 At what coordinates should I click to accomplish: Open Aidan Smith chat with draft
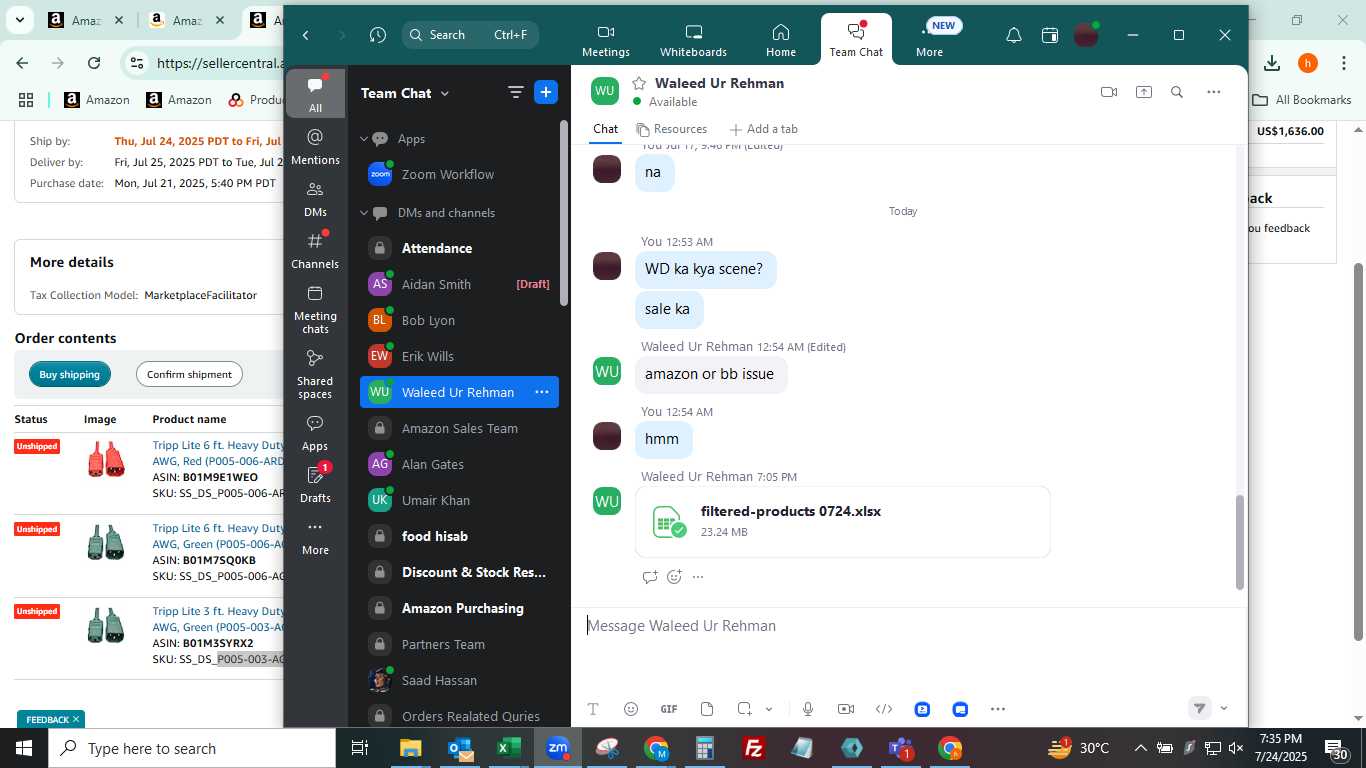click(x=459, y=284)
